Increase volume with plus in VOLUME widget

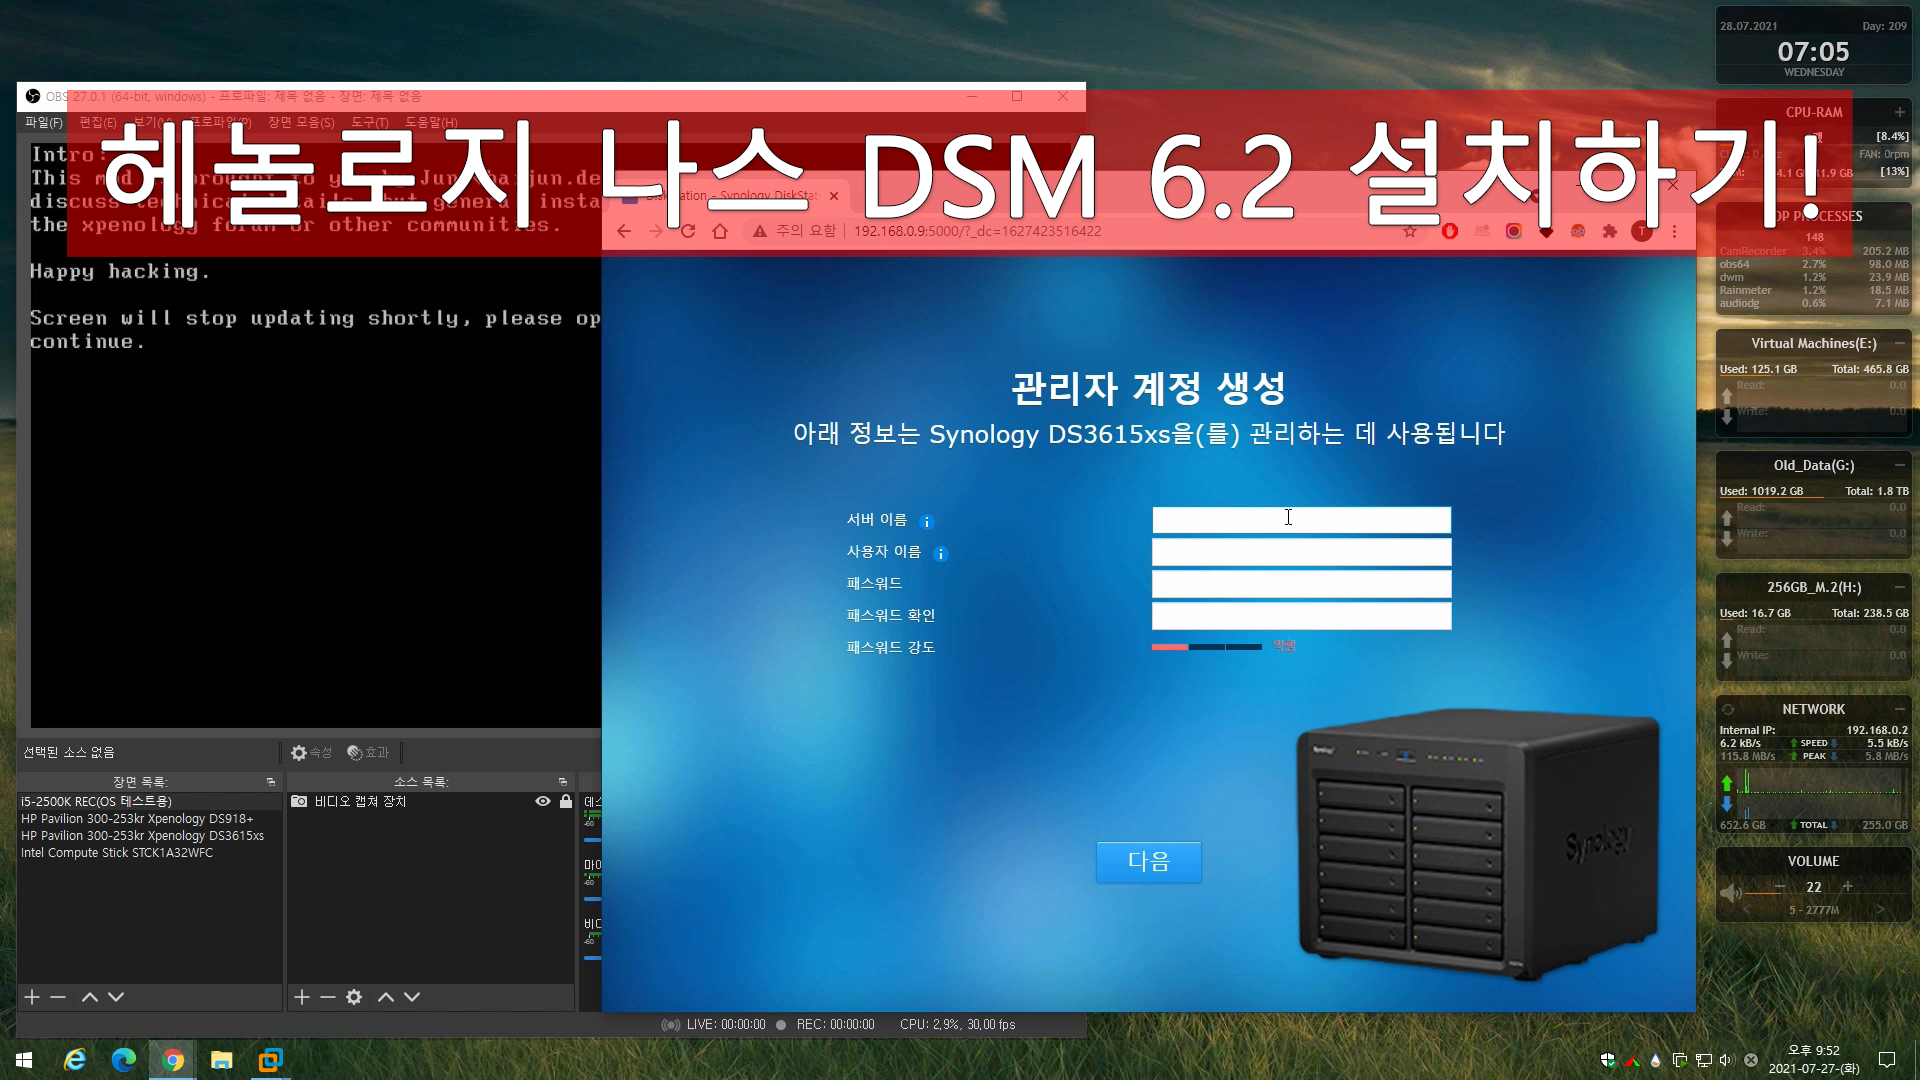point(1848,886)
